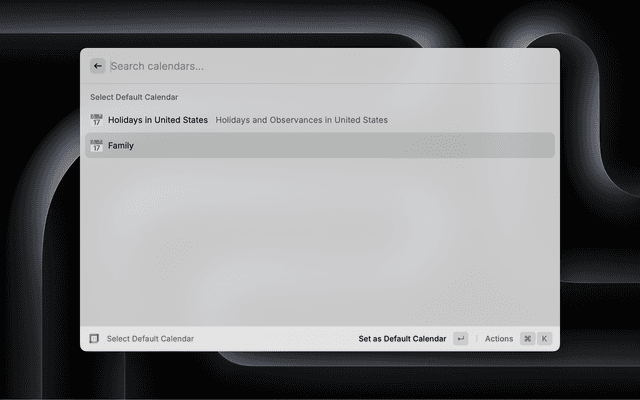The width and height of the screenshot is (640, 400).
Task: Click the K key badge
Action: 544,338
